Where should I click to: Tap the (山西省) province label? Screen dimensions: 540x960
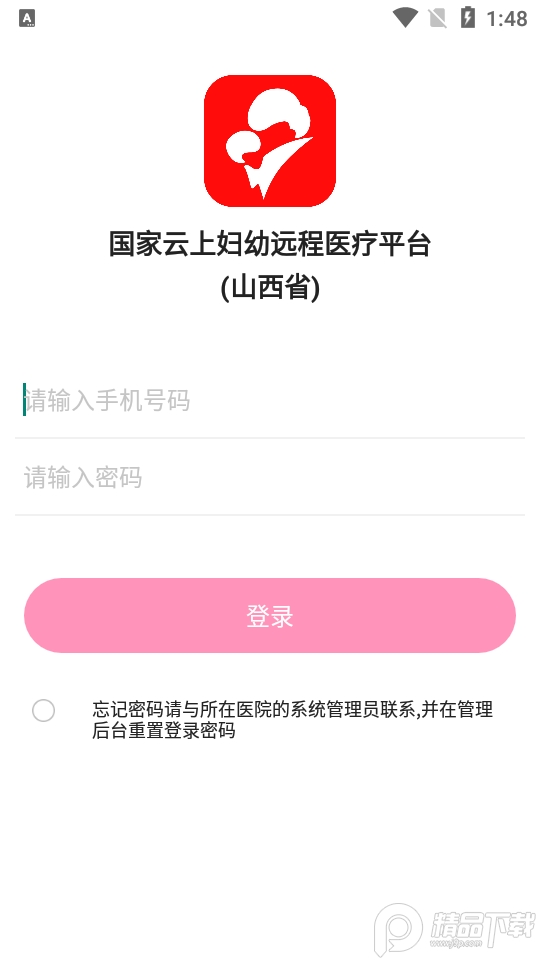(x=270, y=288)
